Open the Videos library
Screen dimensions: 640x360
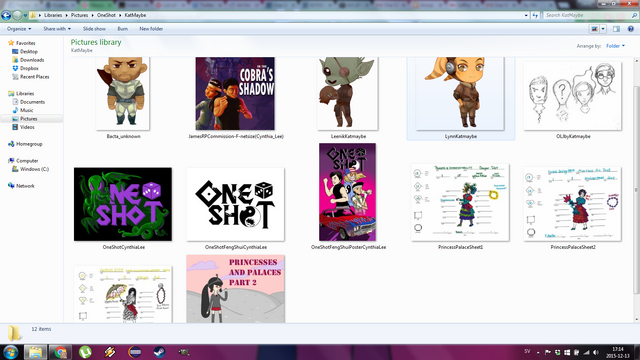(27, 127)
